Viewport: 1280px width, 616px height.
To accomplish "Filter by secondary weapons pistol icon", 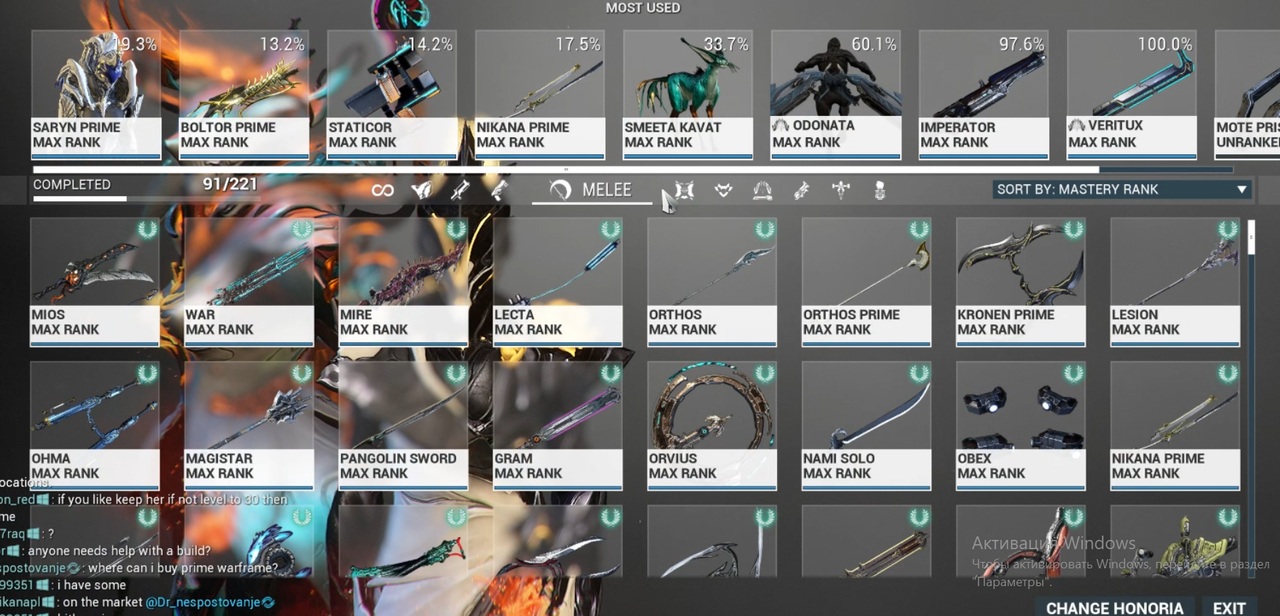I will pyautogui.click(x=498, y=190).
